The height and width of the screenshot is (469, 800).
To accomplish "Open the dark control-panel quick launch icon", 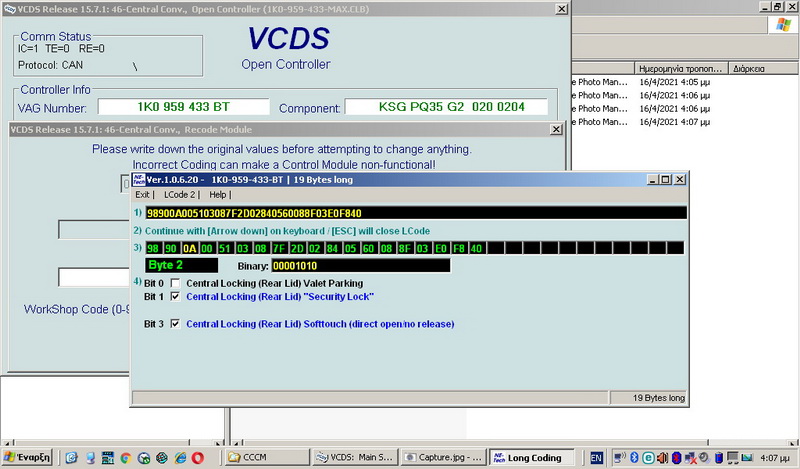I will pos(108,458).
